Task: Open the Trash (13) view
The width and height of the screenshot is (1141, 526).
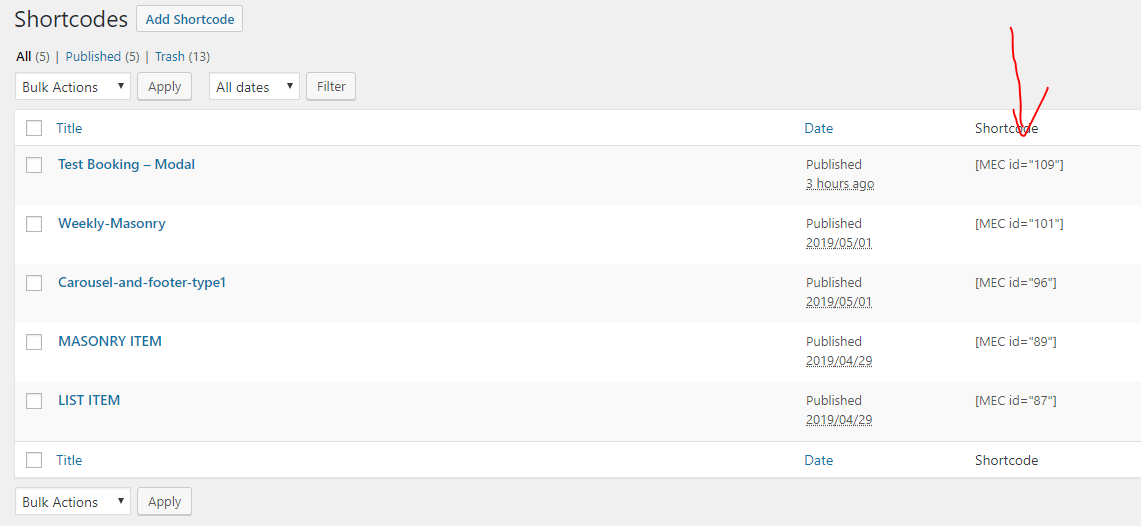Action: click(x=182, y=57)
